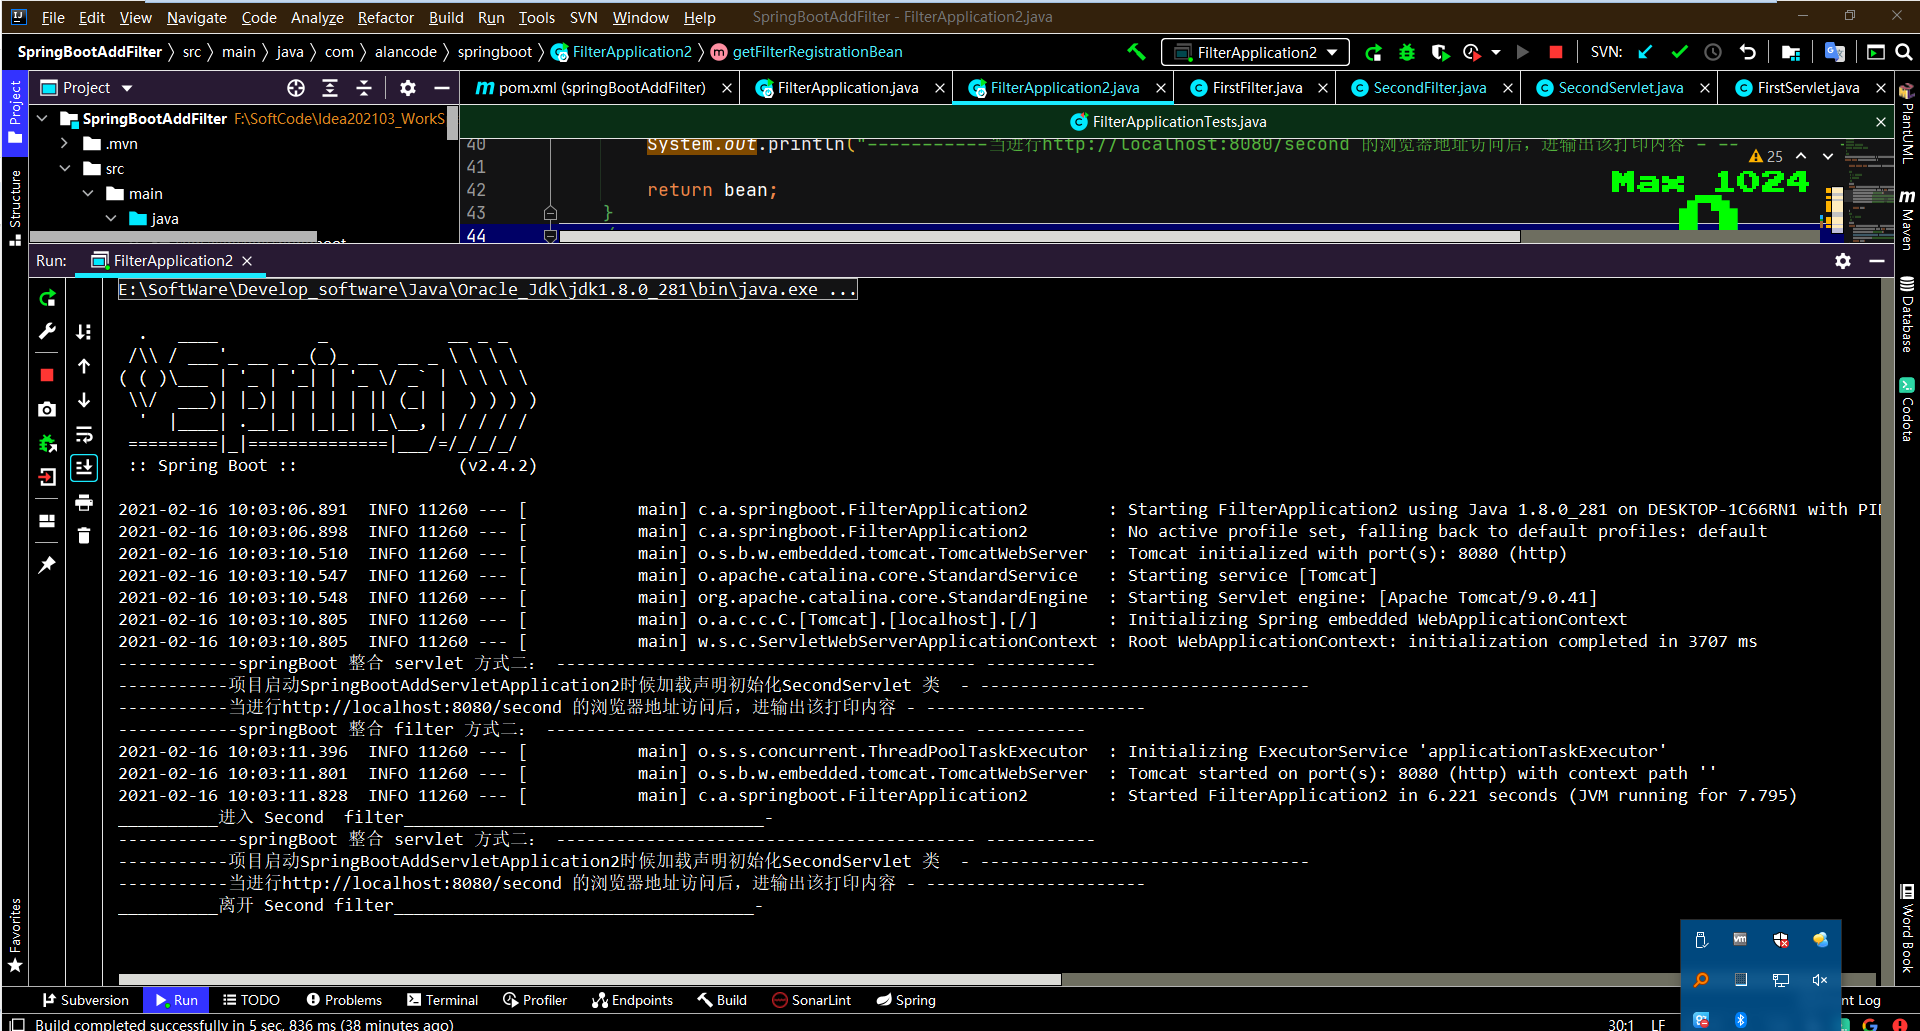Screen dimensions: 1920x1031
Task: Open the Spring tool window button
Action: [x=906, y=1000]
